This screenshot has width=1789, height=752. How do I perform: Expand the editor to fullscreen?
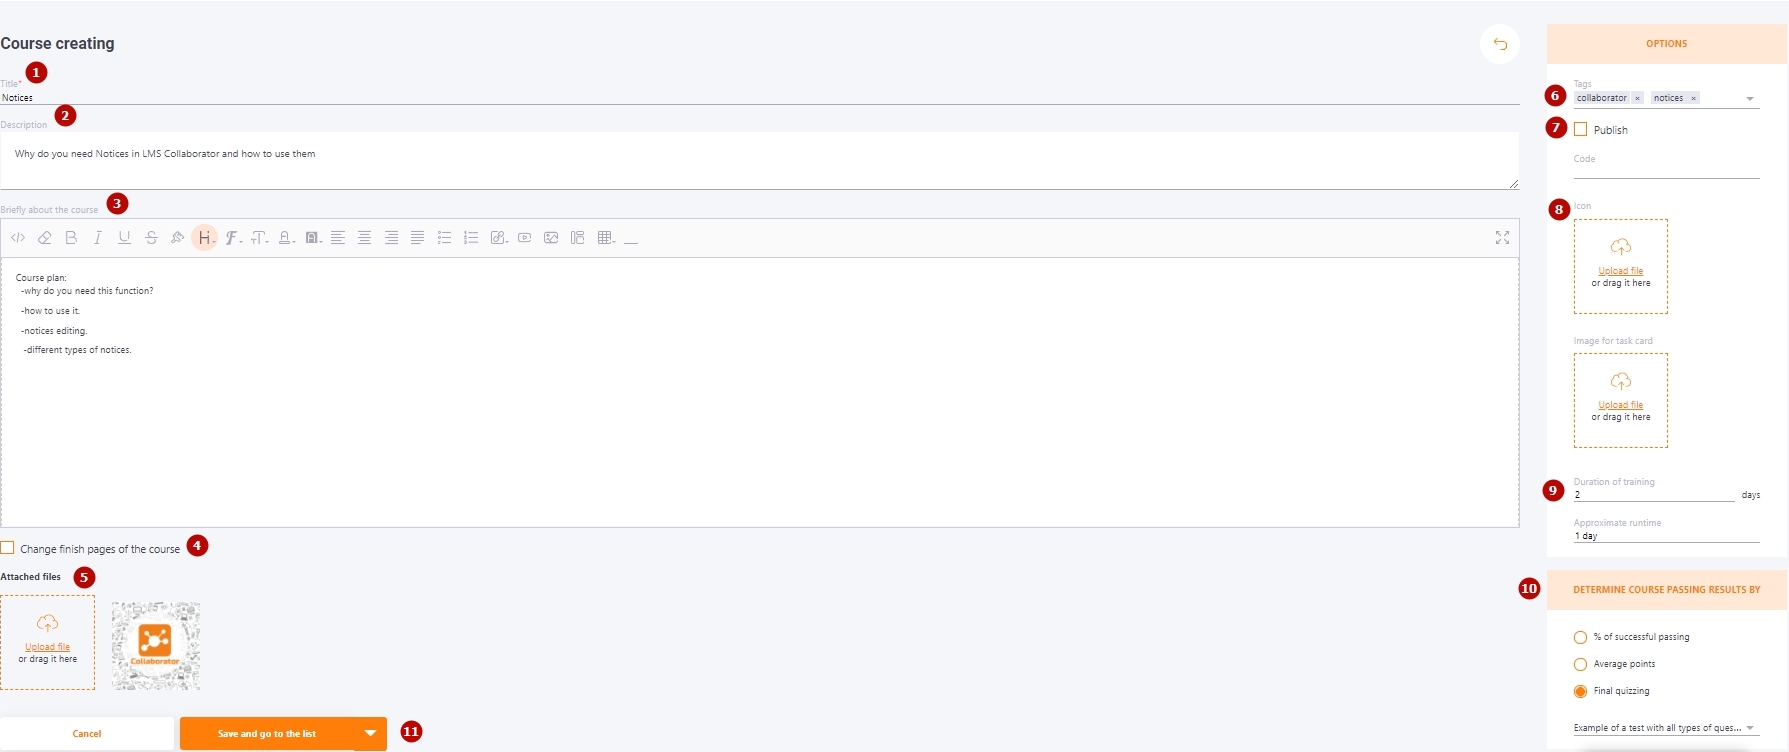click(1502, 238)
